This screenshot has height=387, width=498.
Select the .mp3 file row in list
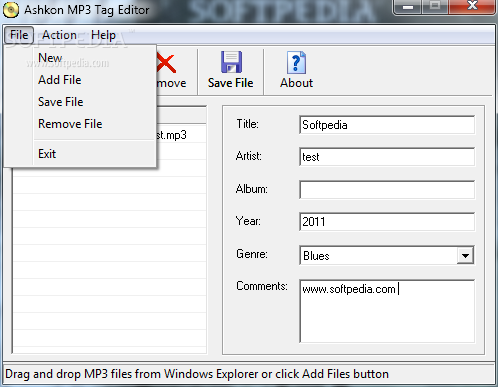[x=181, y=135]
